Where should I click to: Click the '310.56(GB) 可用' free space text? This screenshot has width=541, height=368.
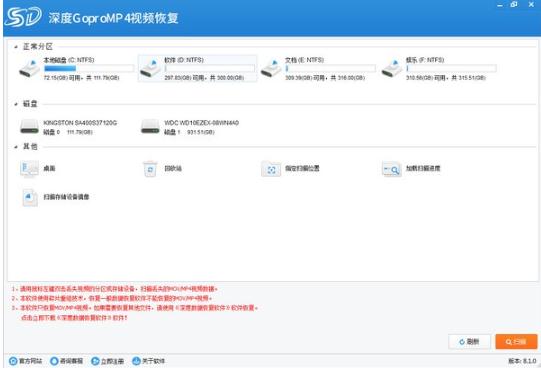[x=426, y=78]
